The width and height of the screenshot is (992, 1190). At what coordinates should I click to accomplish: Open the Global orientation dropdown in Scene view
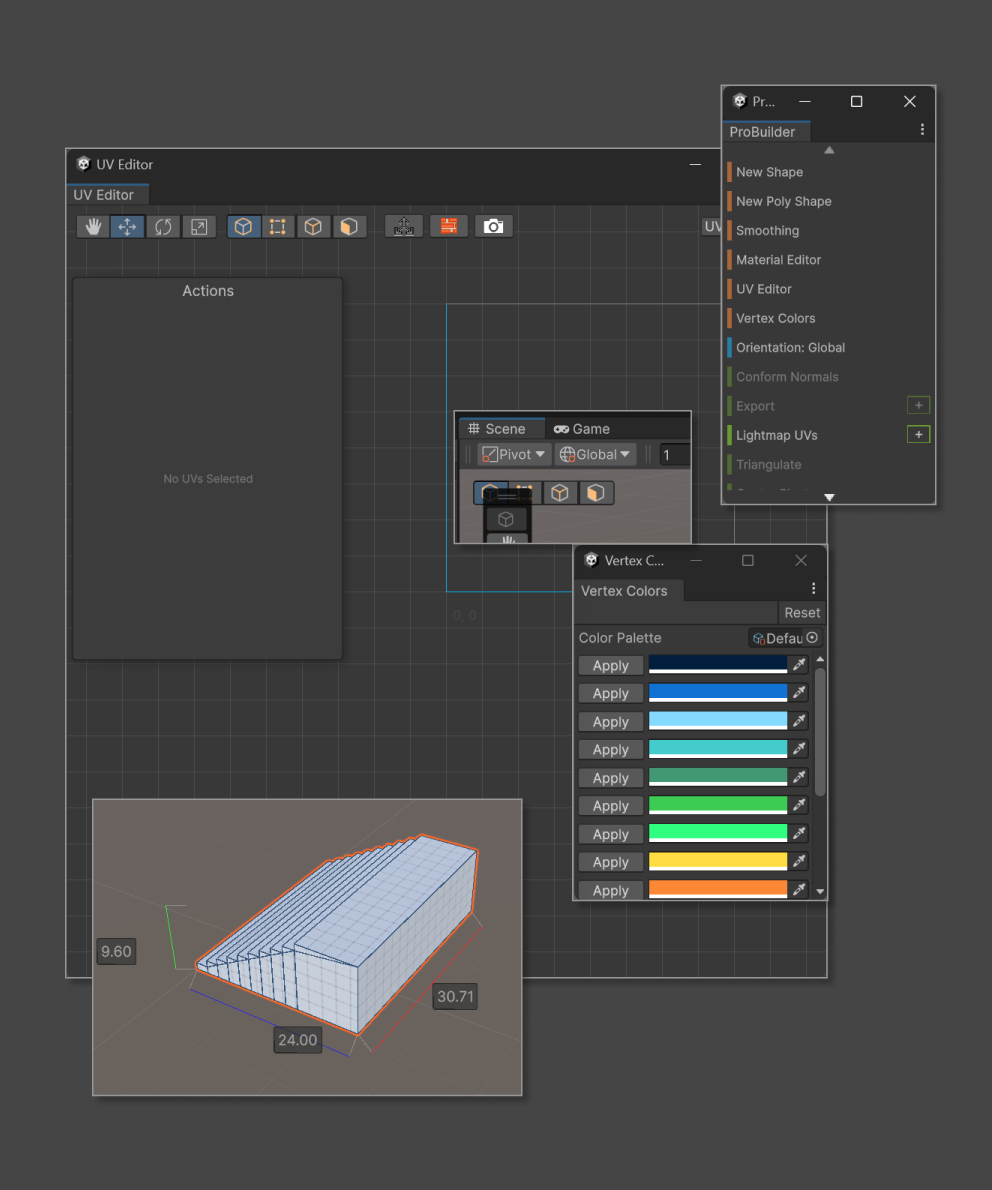click(x=596, y=455)
